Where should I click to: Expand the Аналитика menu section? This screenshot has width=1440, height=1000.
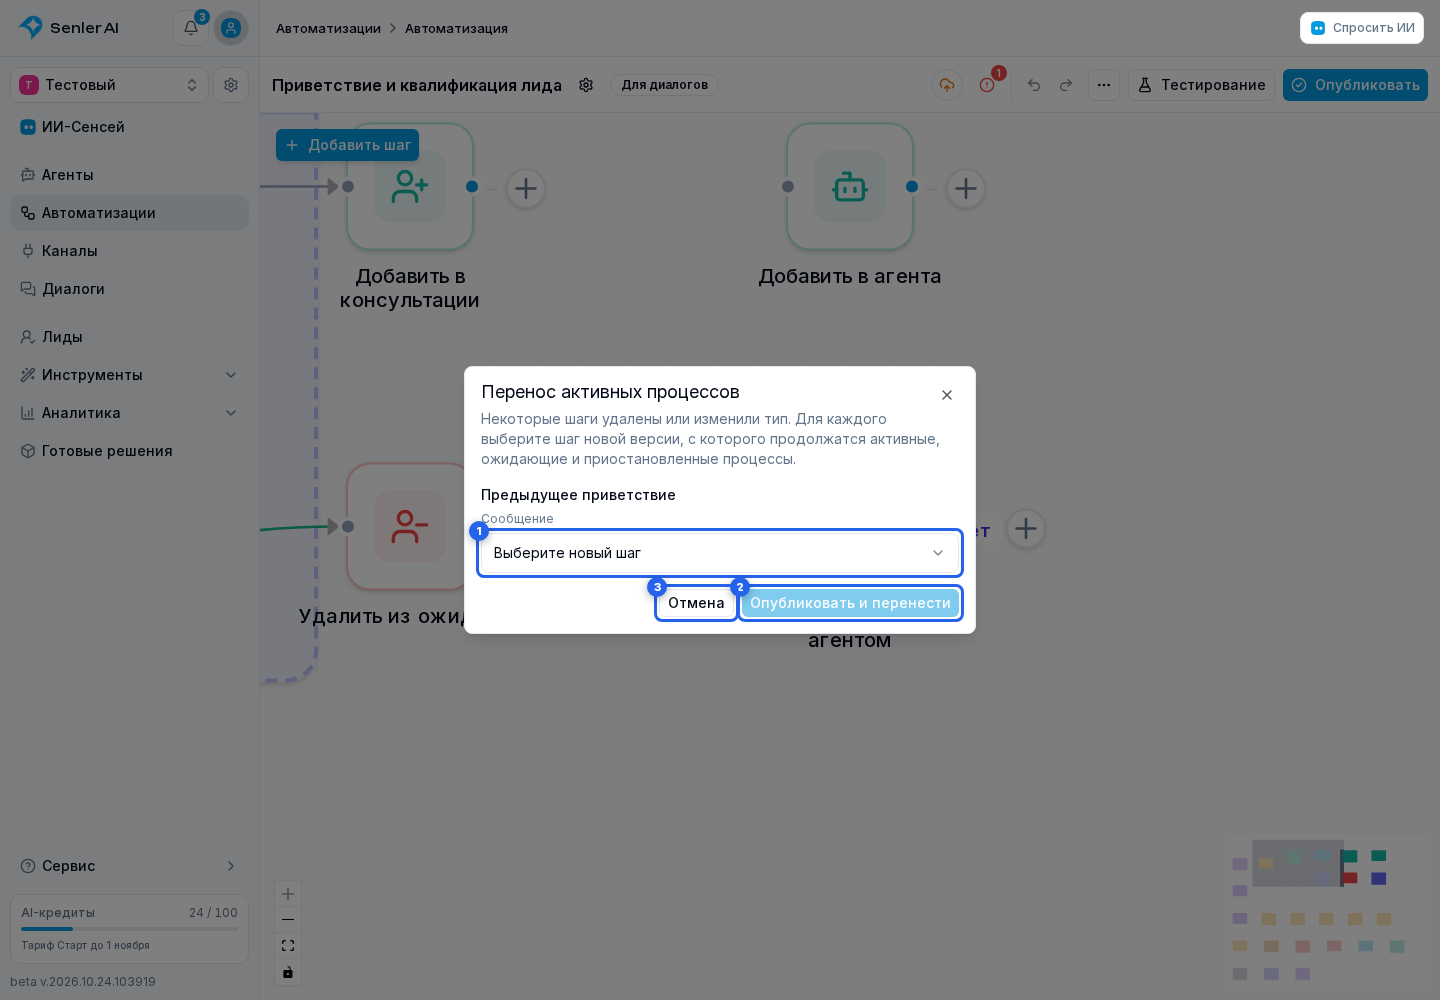point(130,413)
